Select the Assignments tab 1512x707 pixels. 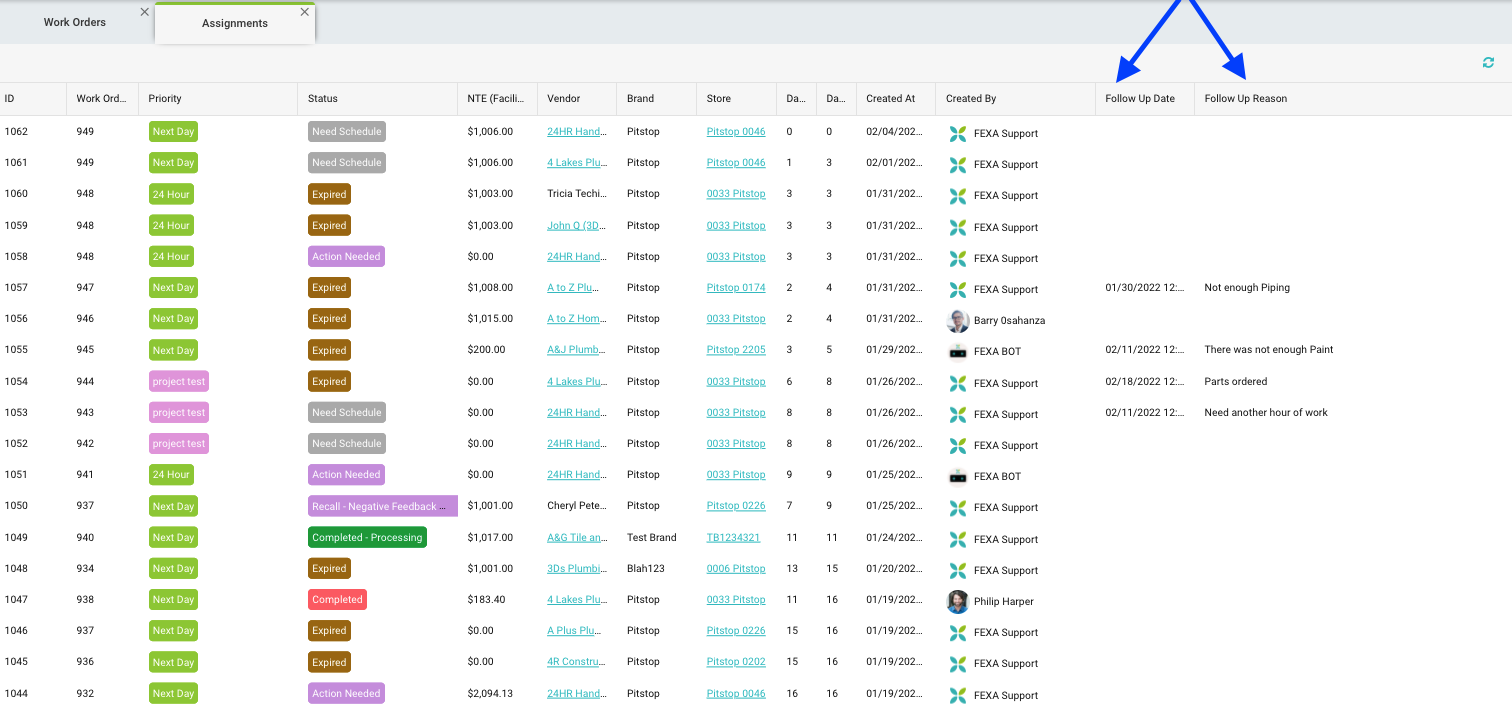coord(235,23)
